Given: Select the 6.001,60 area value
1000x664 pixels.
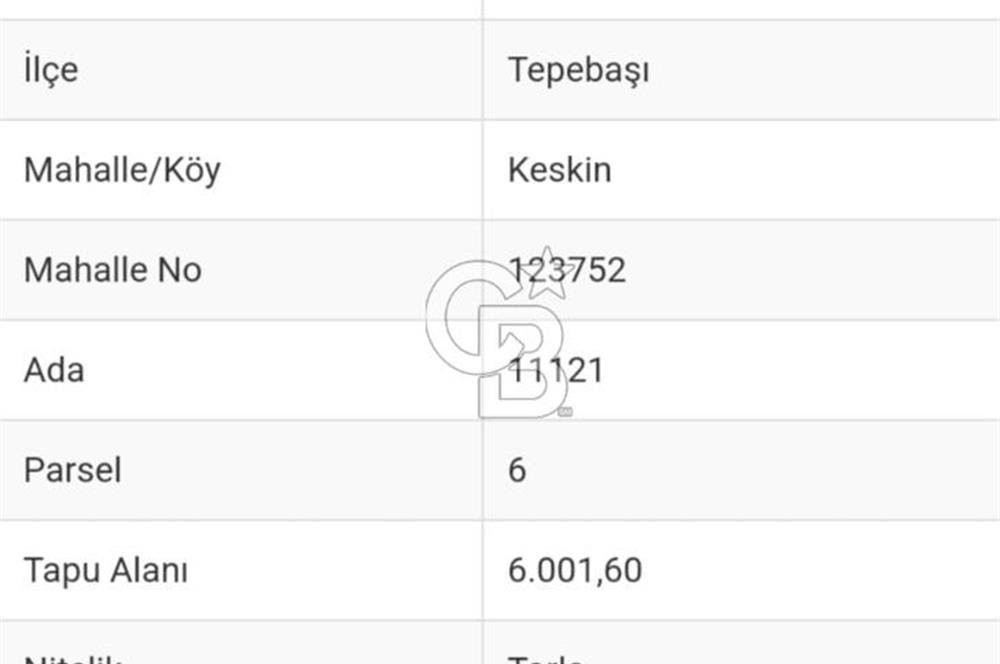Looking at the screenshot, I should point(575,571).
